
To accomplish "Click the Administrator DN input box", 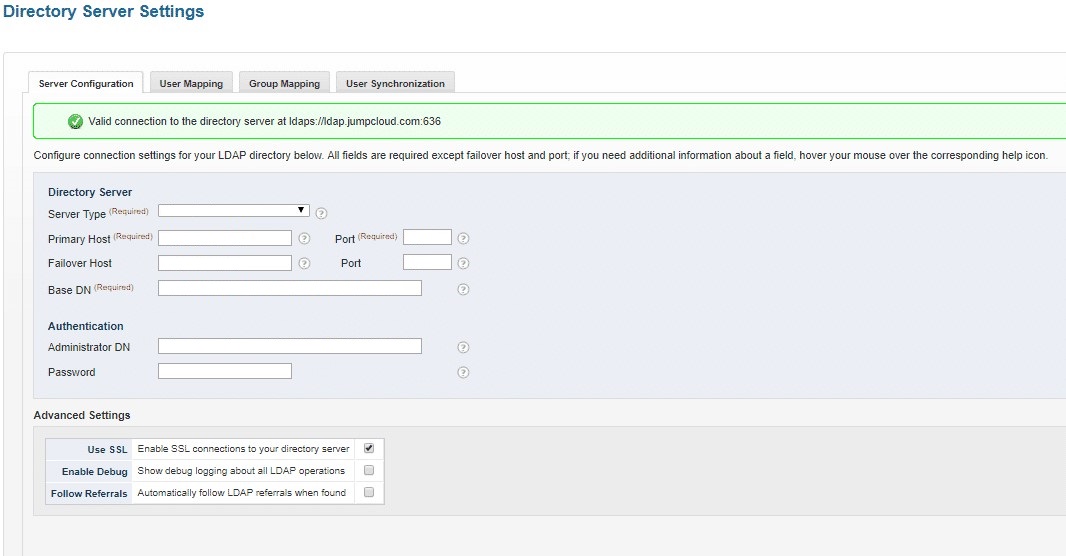I will point(290,346).
